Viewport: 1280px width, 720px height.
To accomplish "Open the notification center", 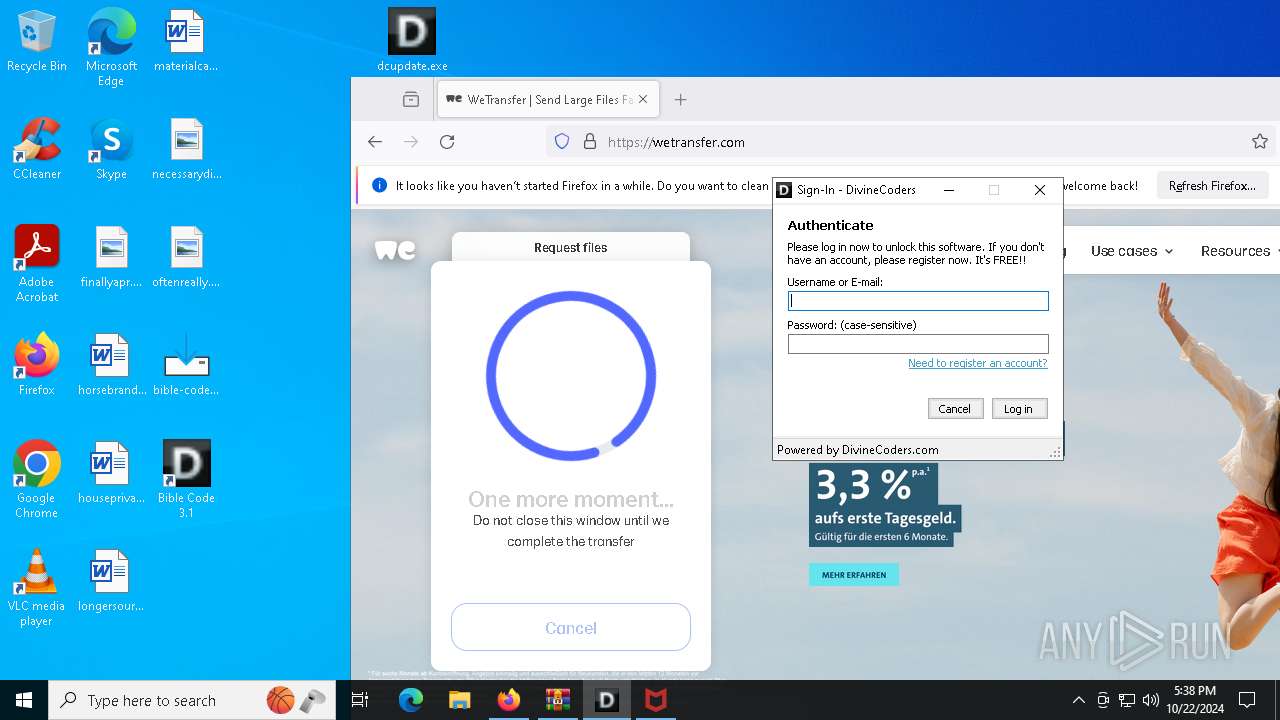I will [x=1247, y=700].
